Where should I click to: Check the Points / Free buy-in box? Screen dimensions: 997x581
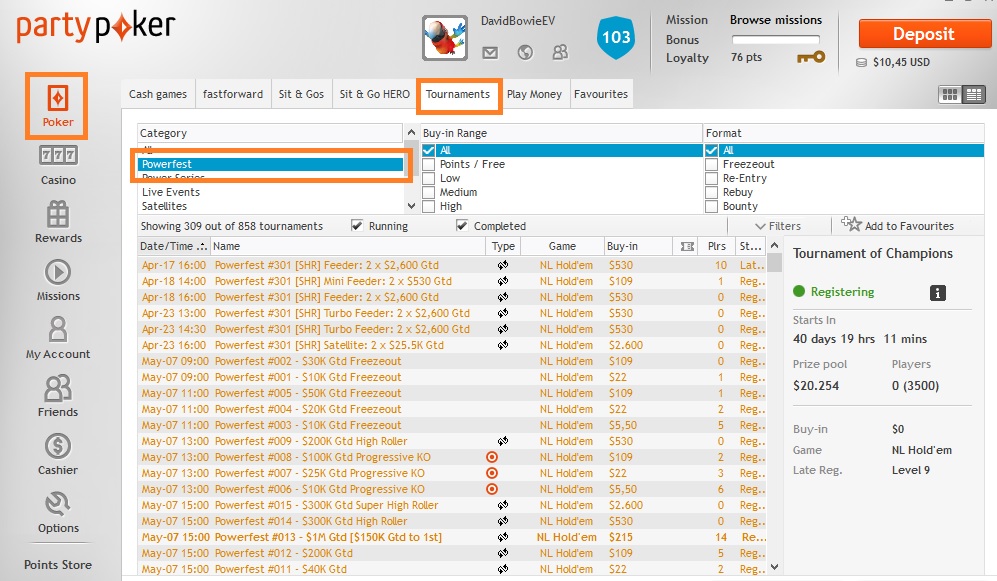click(x=429, y=164)
